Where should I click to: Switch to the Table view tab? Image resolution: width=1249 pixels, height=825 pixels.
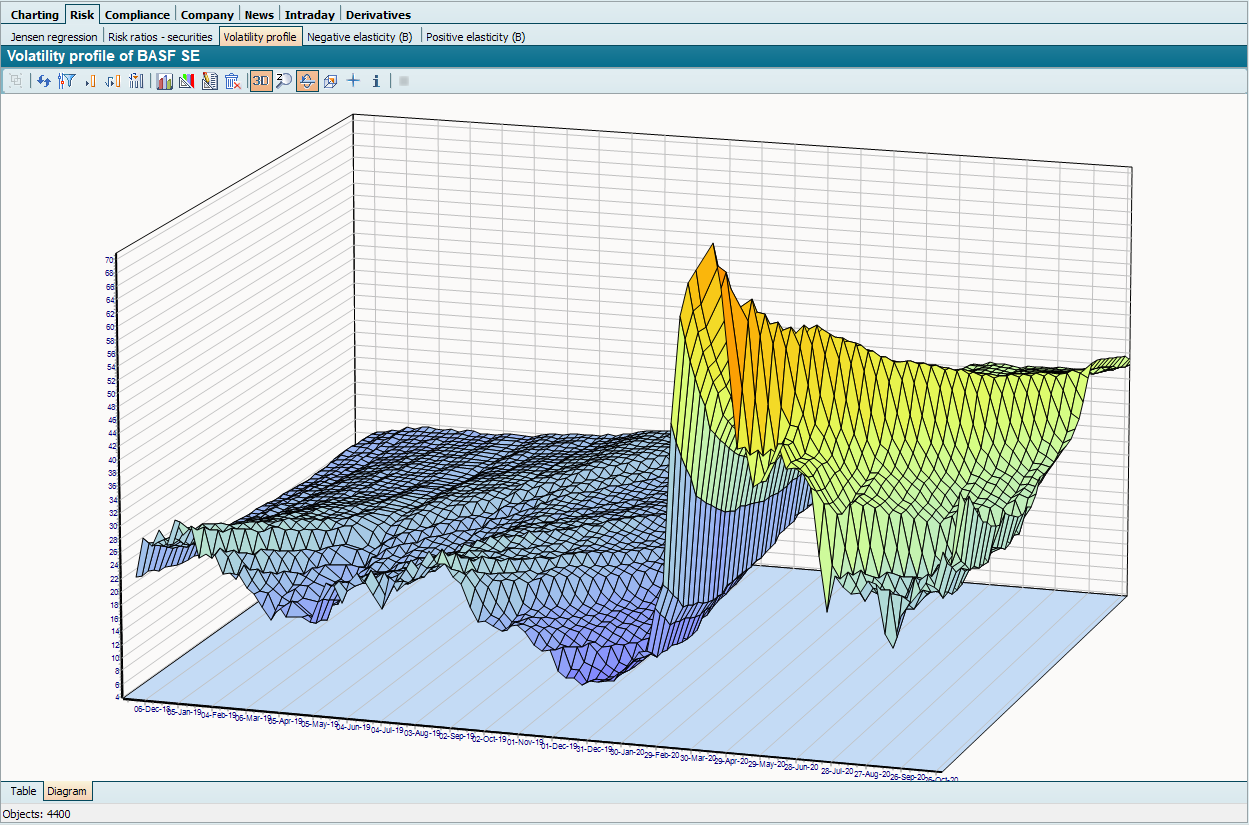coord(23,791)
